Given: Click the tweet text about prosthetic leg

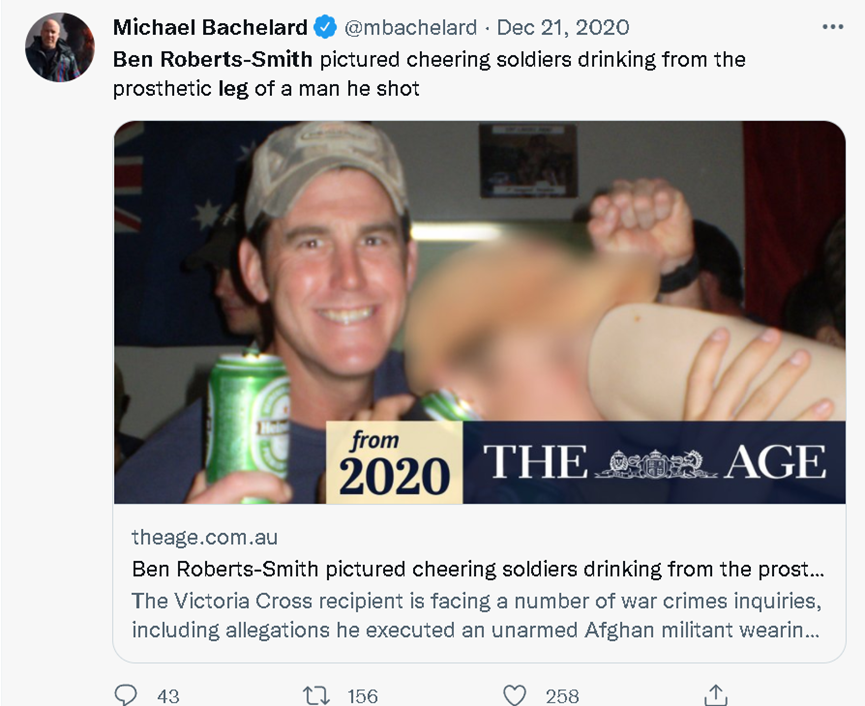Looking at the screenshot, I should 429,73.
